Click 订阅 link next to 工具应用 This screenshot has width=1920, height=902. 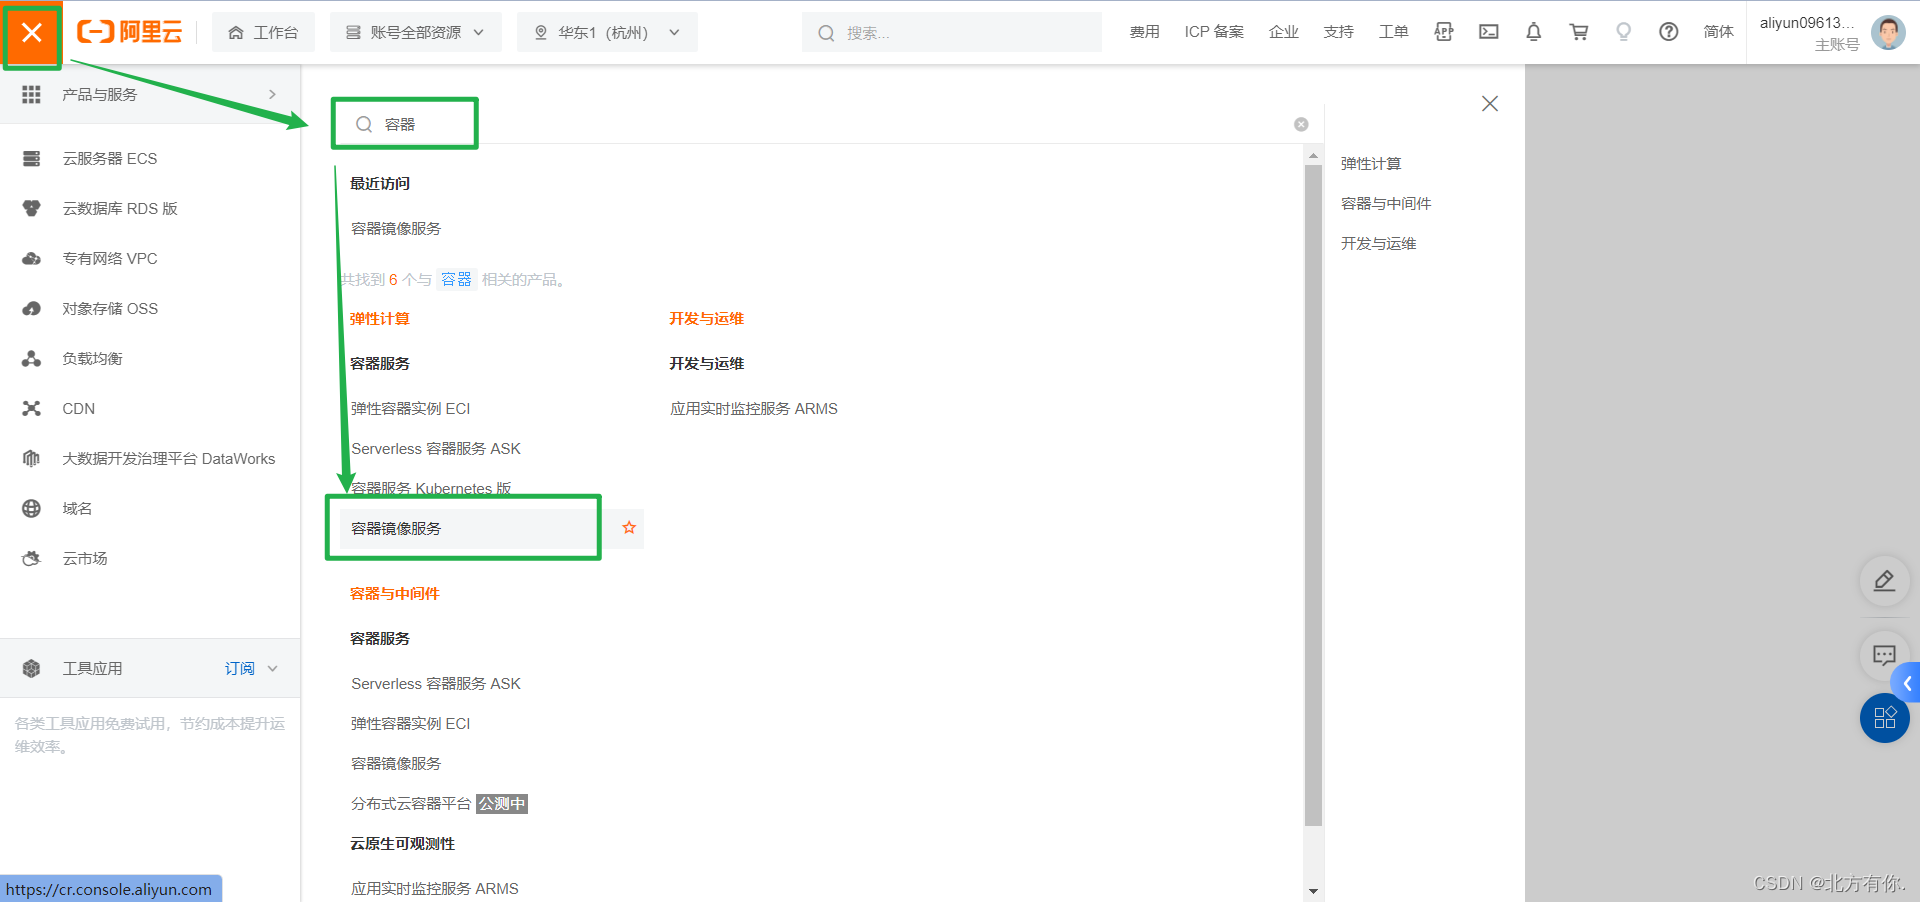(x=239, y=669)
